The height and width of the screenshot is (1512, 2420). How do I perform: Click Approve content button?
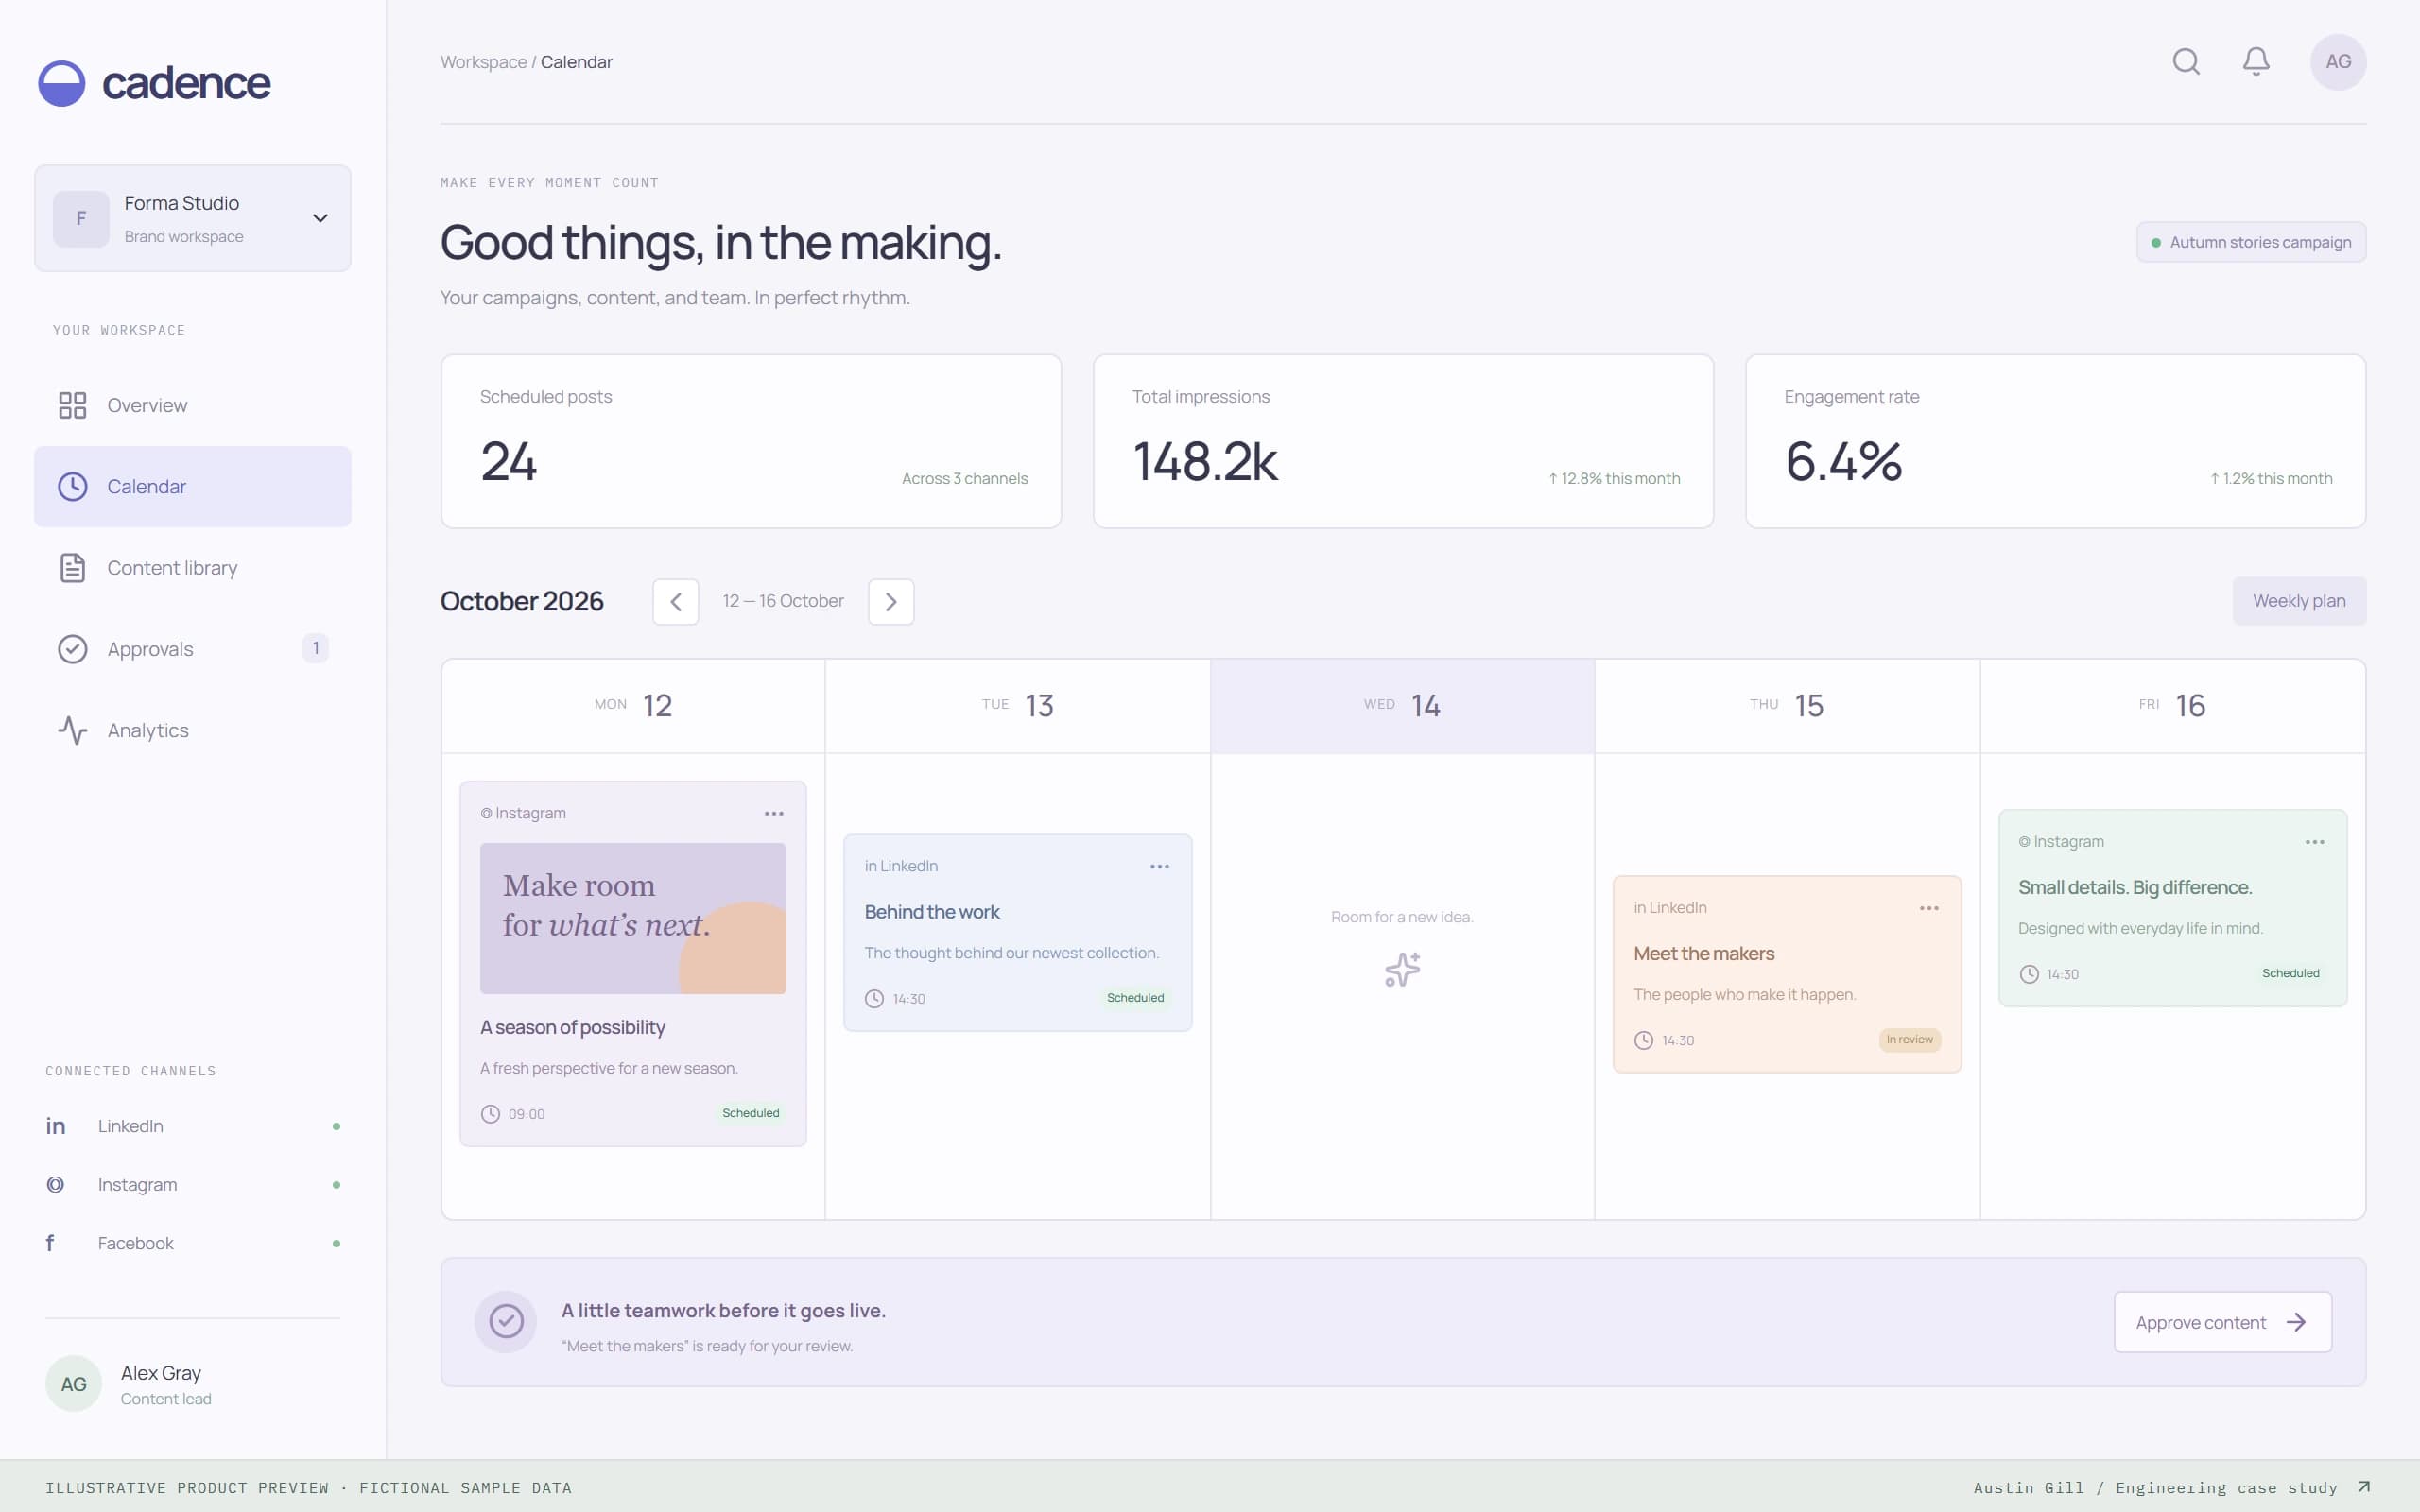[x=2222, y=1322]
